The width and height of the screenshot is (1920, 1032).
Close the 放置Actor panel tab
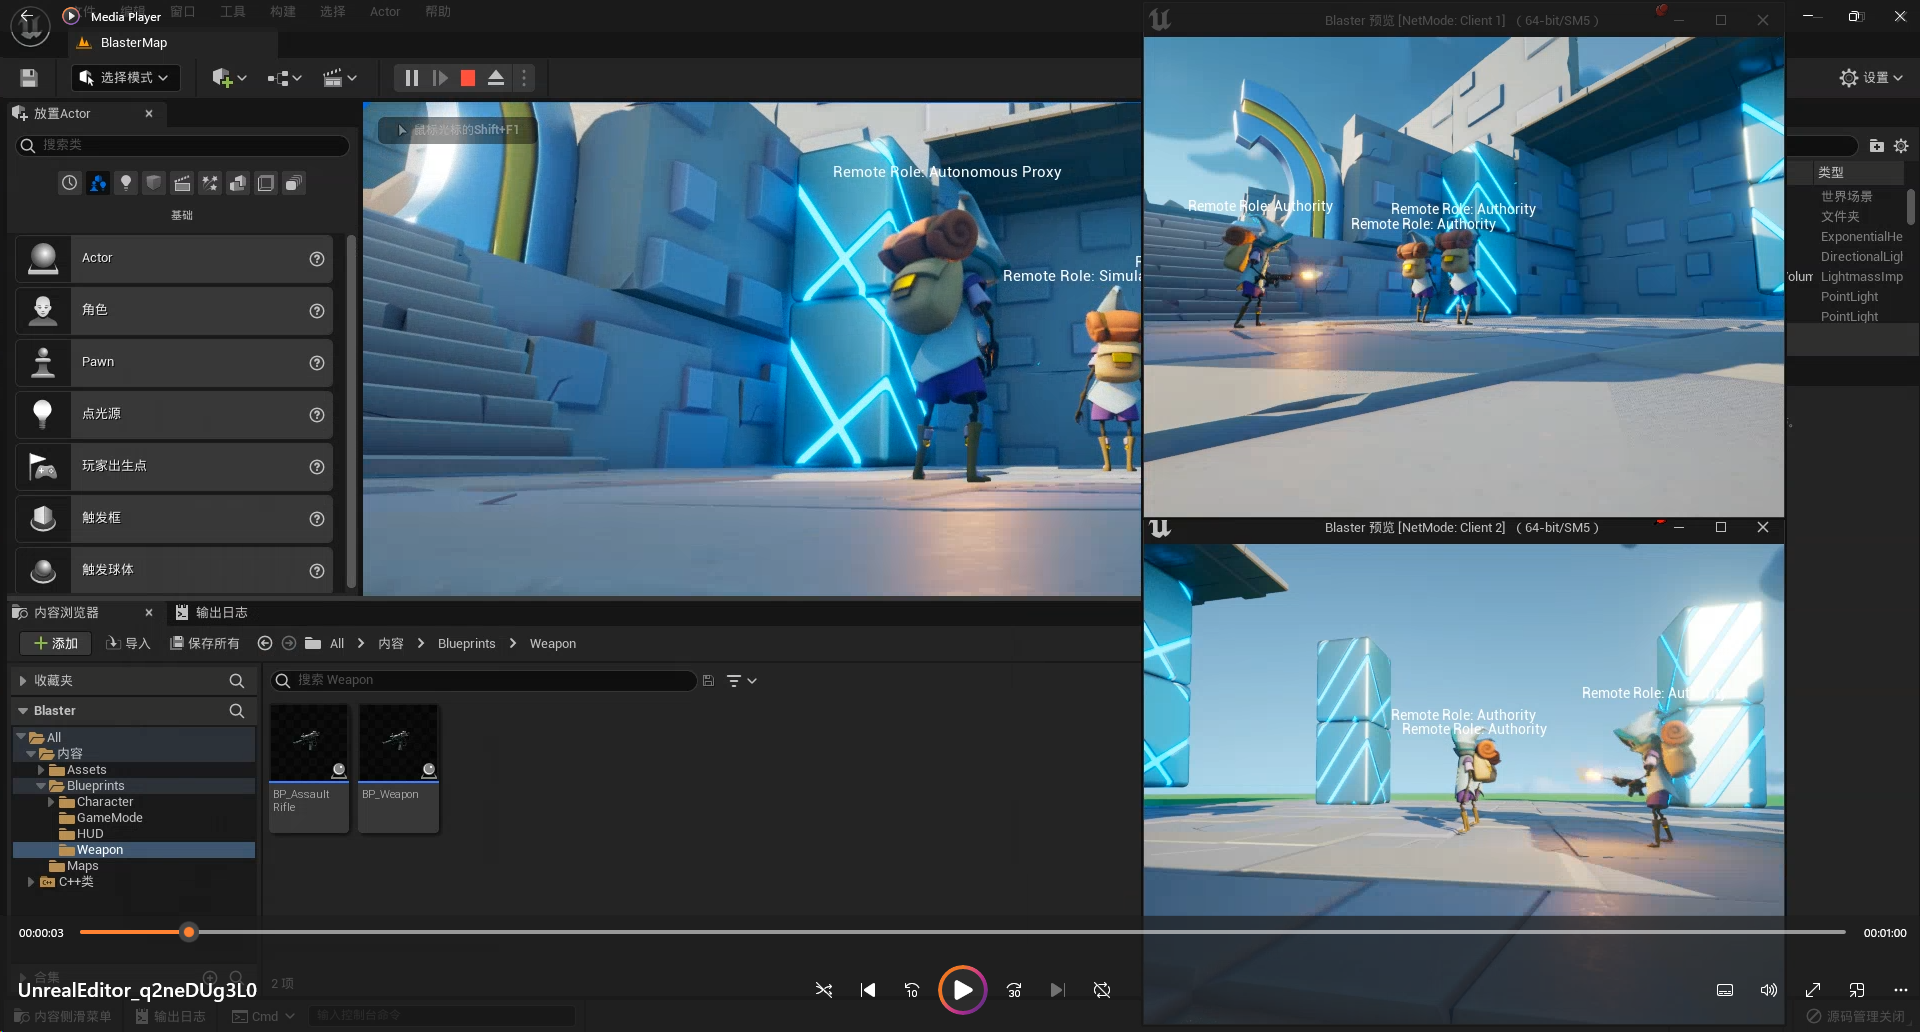click(x=149, y=114)
